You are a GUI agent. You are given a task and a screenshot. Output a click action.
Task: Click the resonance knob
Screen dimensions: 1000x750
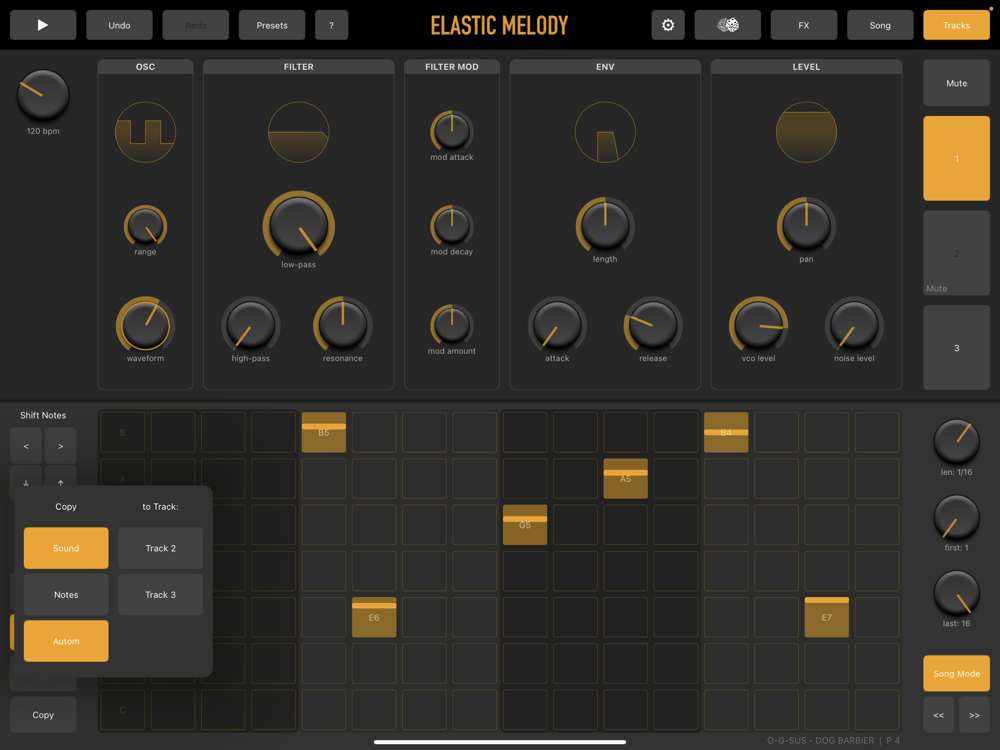pos(342,325)
